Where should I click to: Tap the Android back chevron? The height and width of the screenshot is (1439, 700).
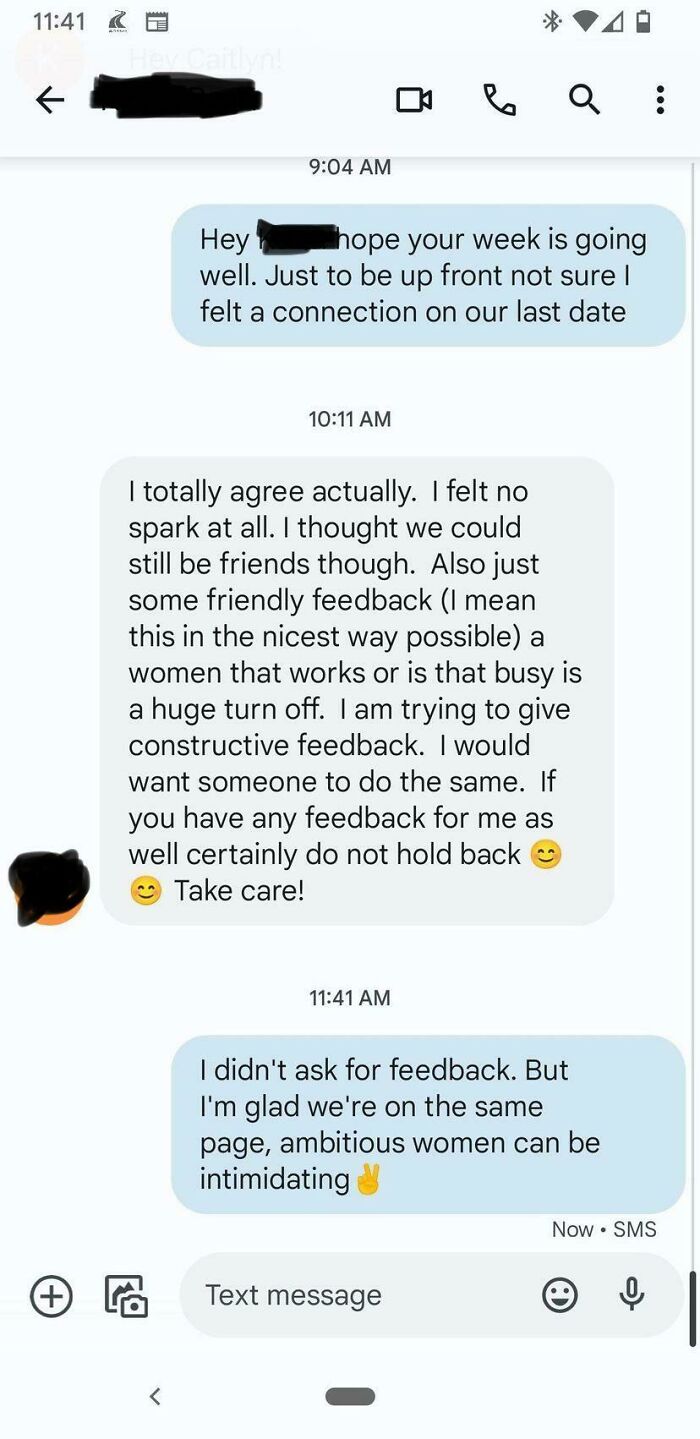155,1396
